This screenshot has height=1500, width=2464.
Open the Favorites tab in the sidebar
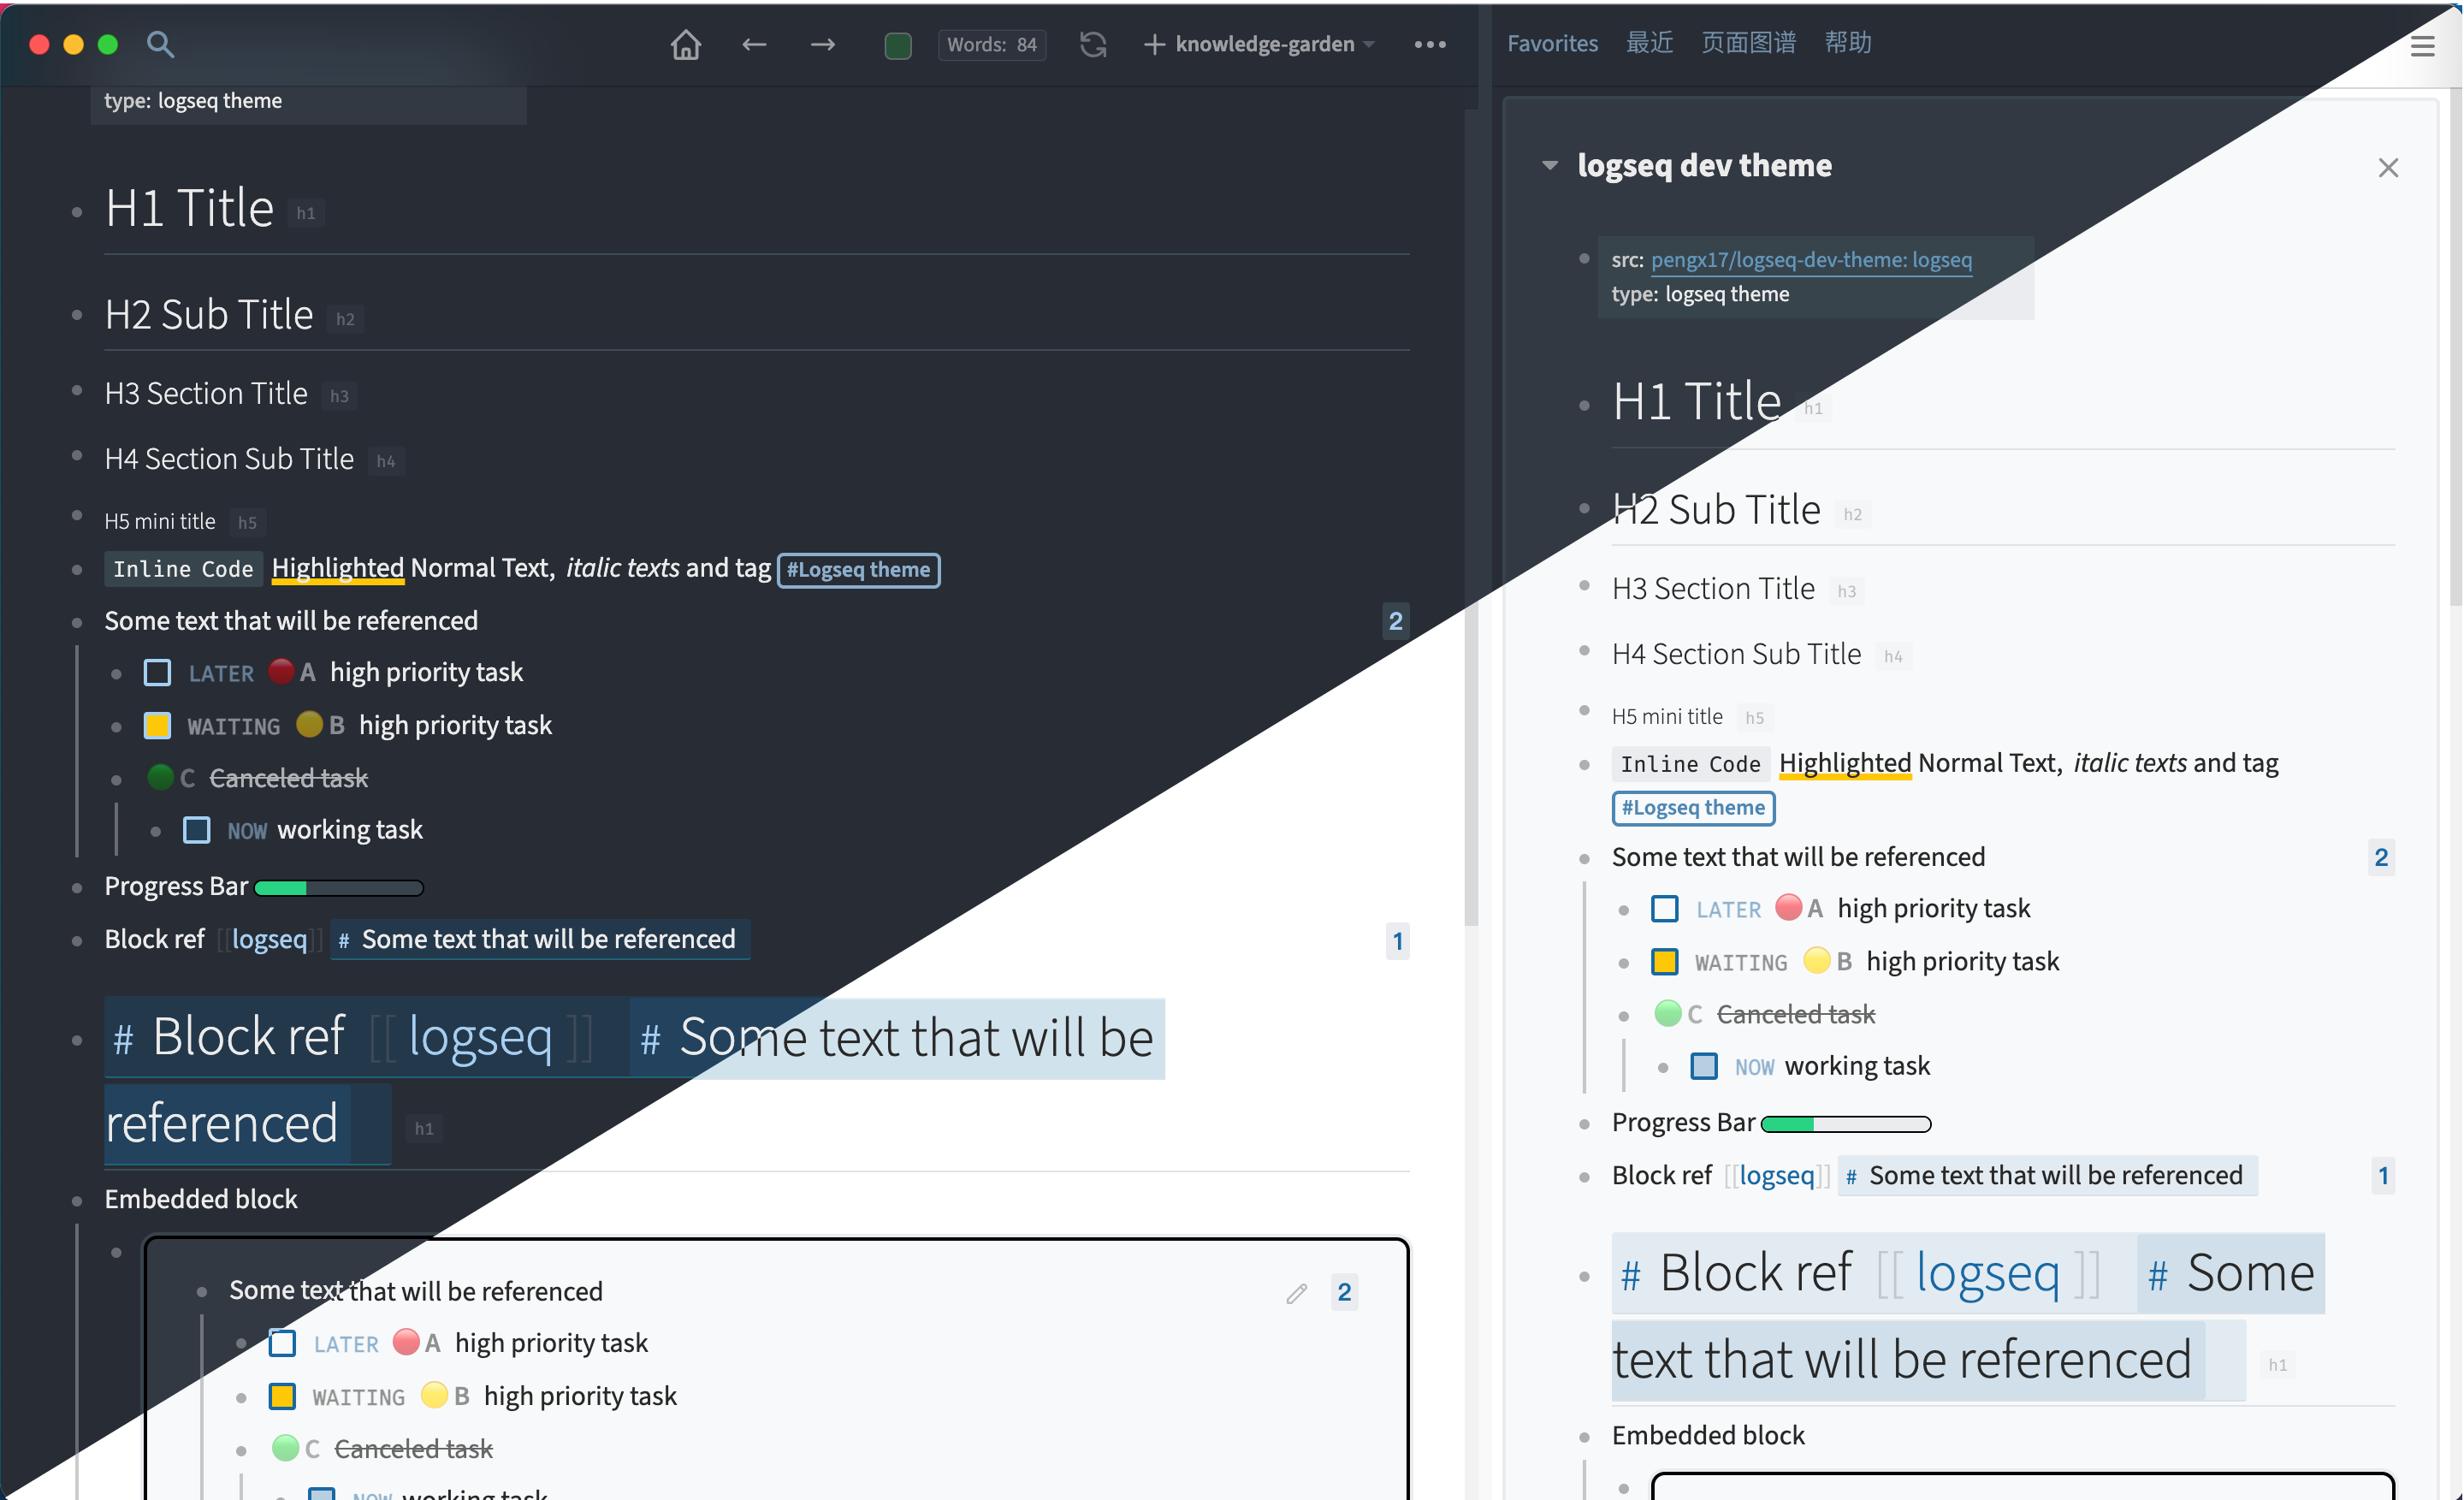1552,43
